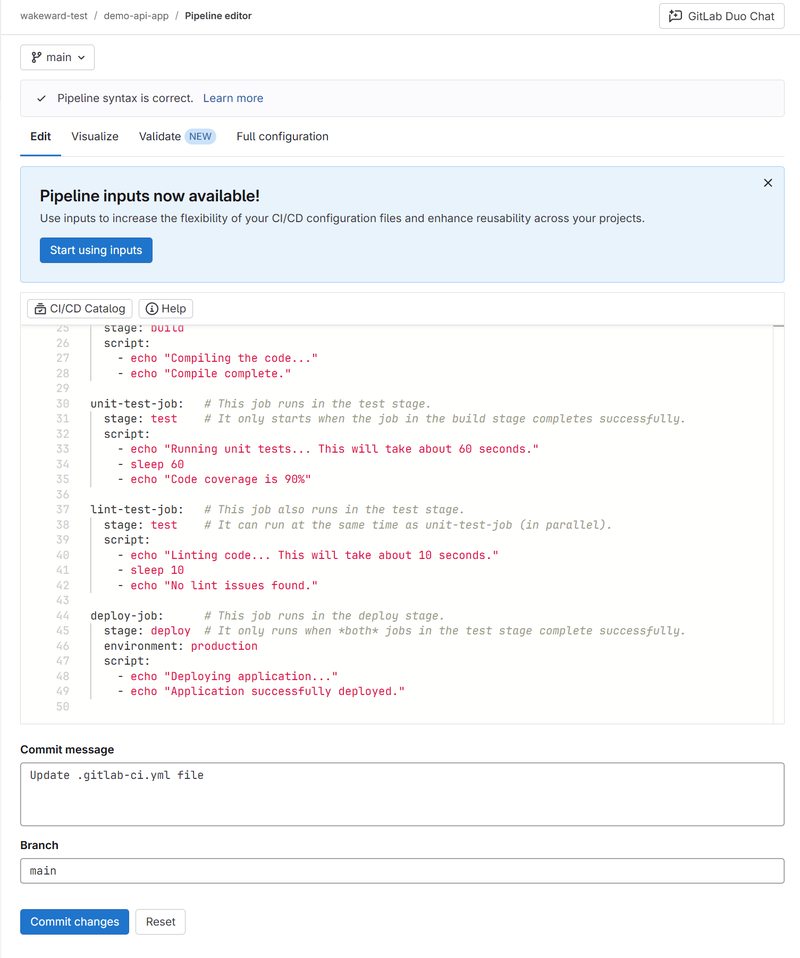Click the branch icon in branch selector
Viewport: 800px width, 958px height.
point(37,58)
